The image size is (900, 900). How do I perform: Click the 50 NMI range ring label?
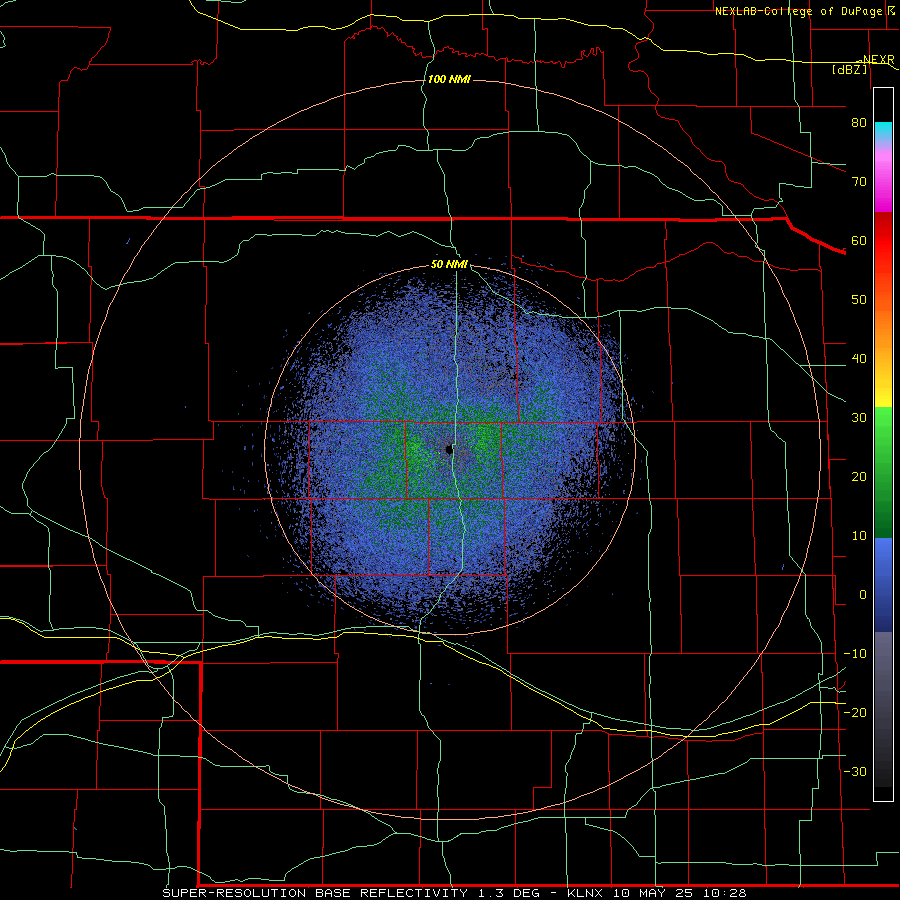(x=449, y=265)
